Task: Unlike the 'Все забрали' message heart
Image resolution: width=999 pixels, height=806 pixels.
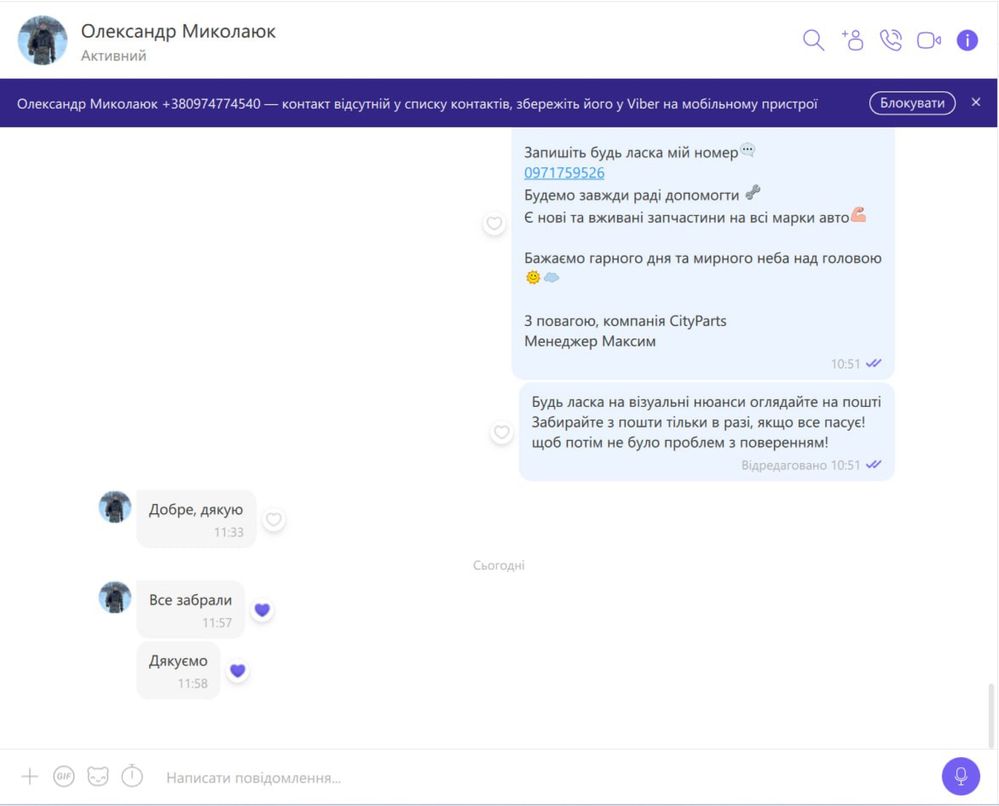Action: [262, 610]
